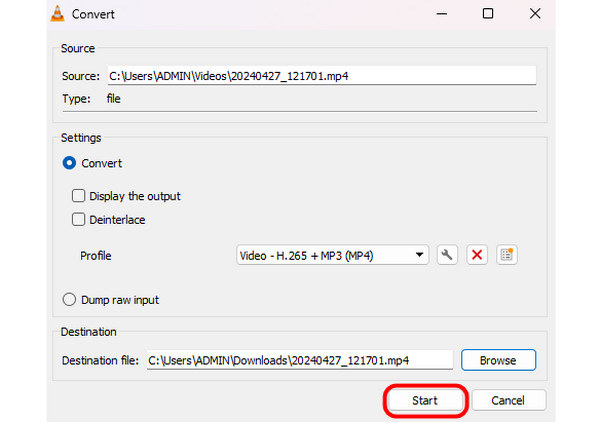Click the 'Type:' label text
This screenshot has width=600, height=422.
click(x=77, y=99)
